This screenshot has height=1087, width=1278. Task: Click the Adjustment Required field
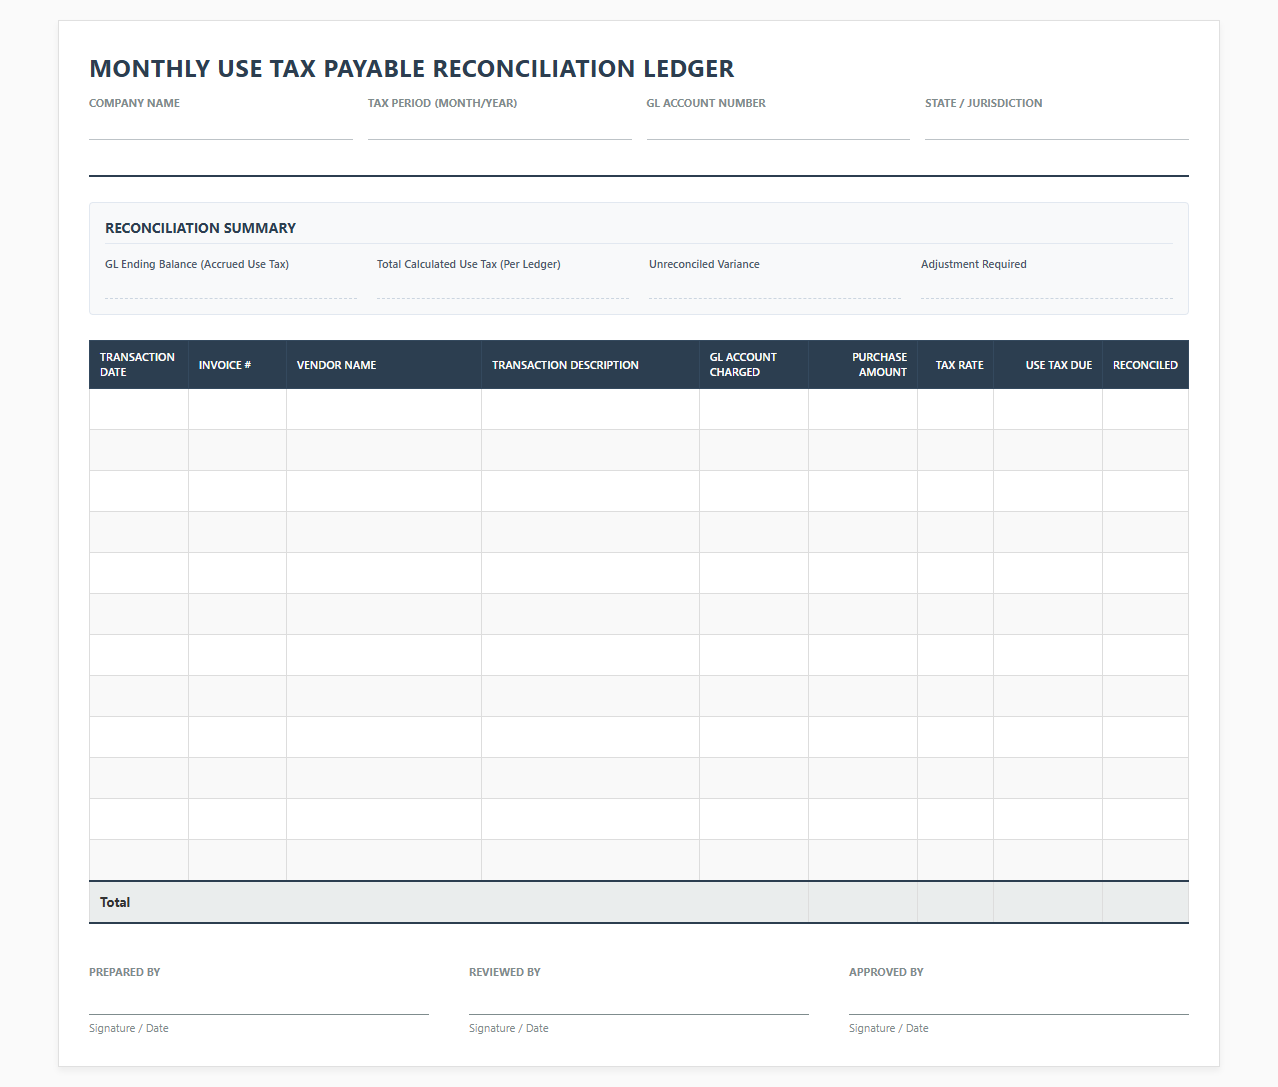(1047, 286)
